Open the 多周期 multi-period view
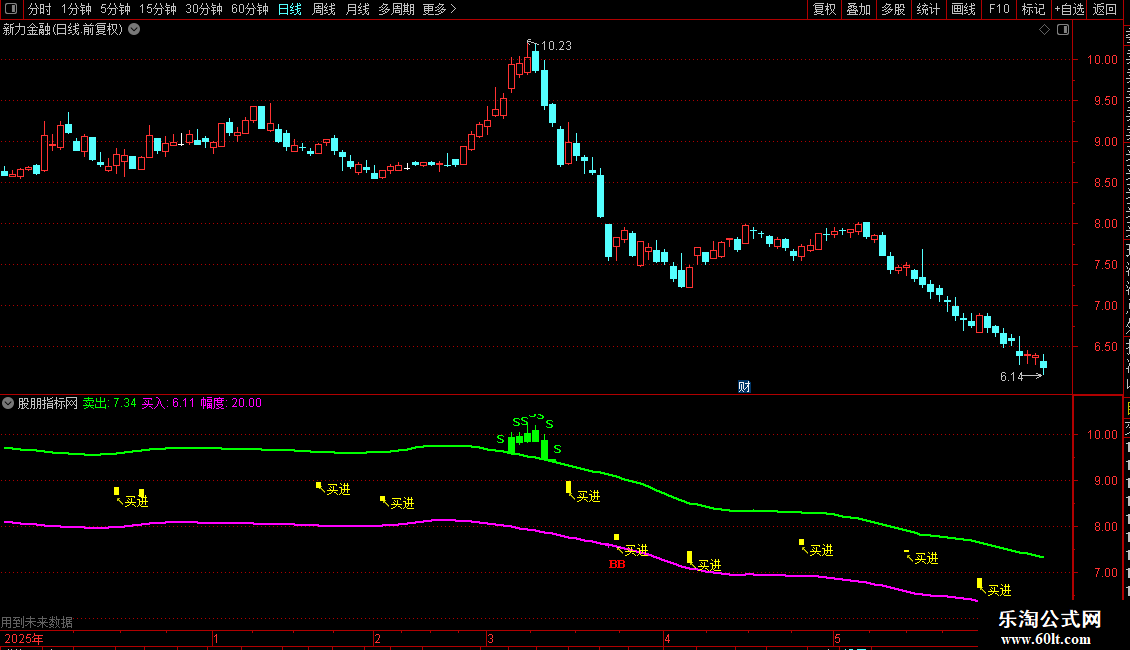The width and height of the screenshot is (1130, 650). click(x=396, y=9)
